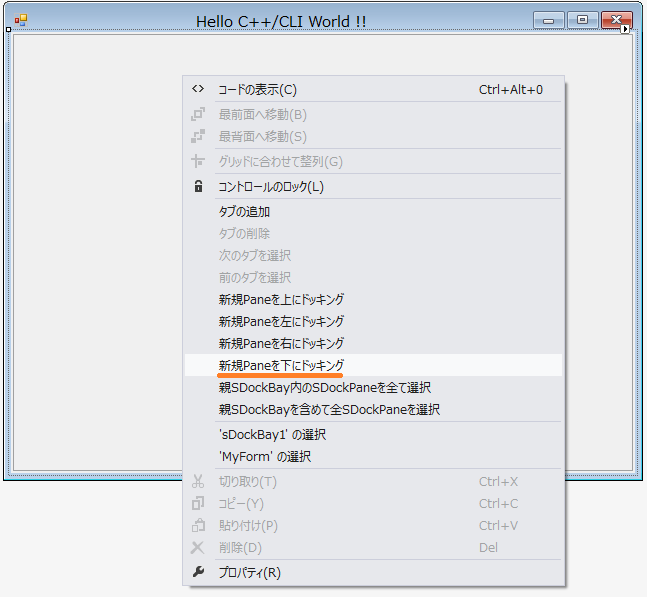The height and width of the screenshot is (597, 647).
Task: Open the smart tag arrow at the form's corner
Action: pyautogui.click(x=625, y=29)
